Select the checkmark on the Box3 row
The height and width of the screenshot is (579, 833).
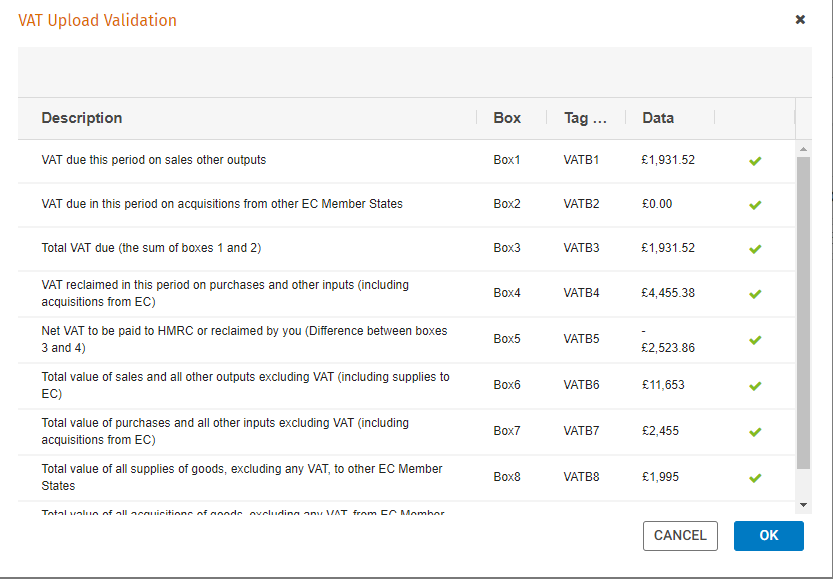(x=755, y=248)
